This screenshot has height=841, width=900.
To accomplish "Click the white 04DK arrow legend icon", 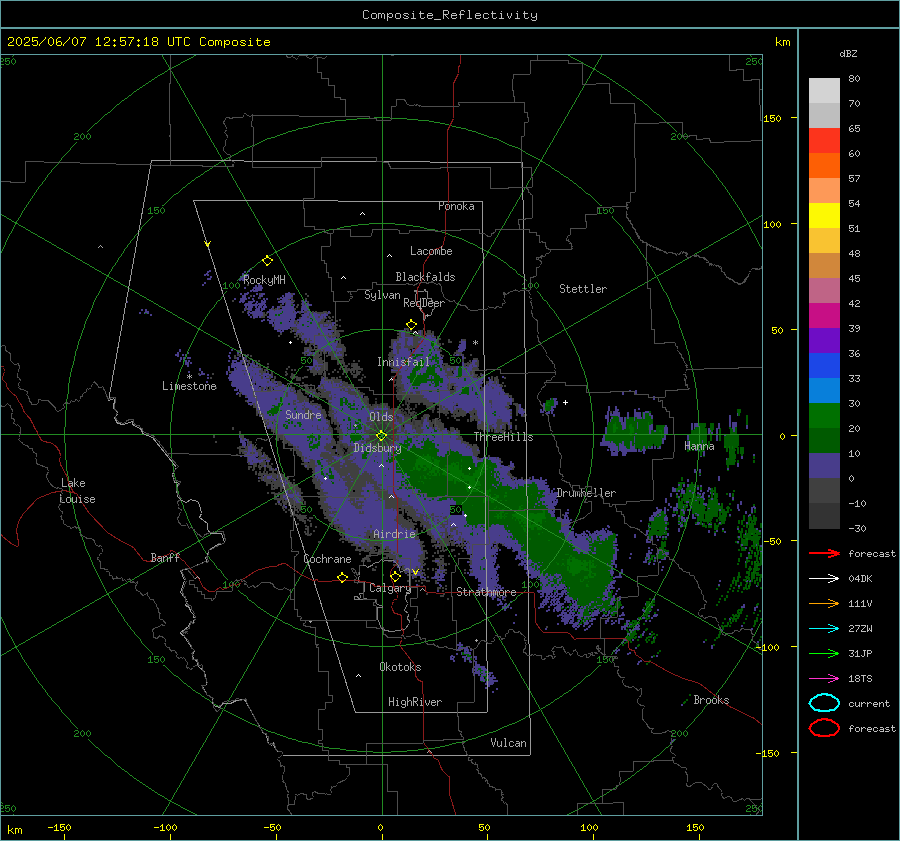I will 824,579.
